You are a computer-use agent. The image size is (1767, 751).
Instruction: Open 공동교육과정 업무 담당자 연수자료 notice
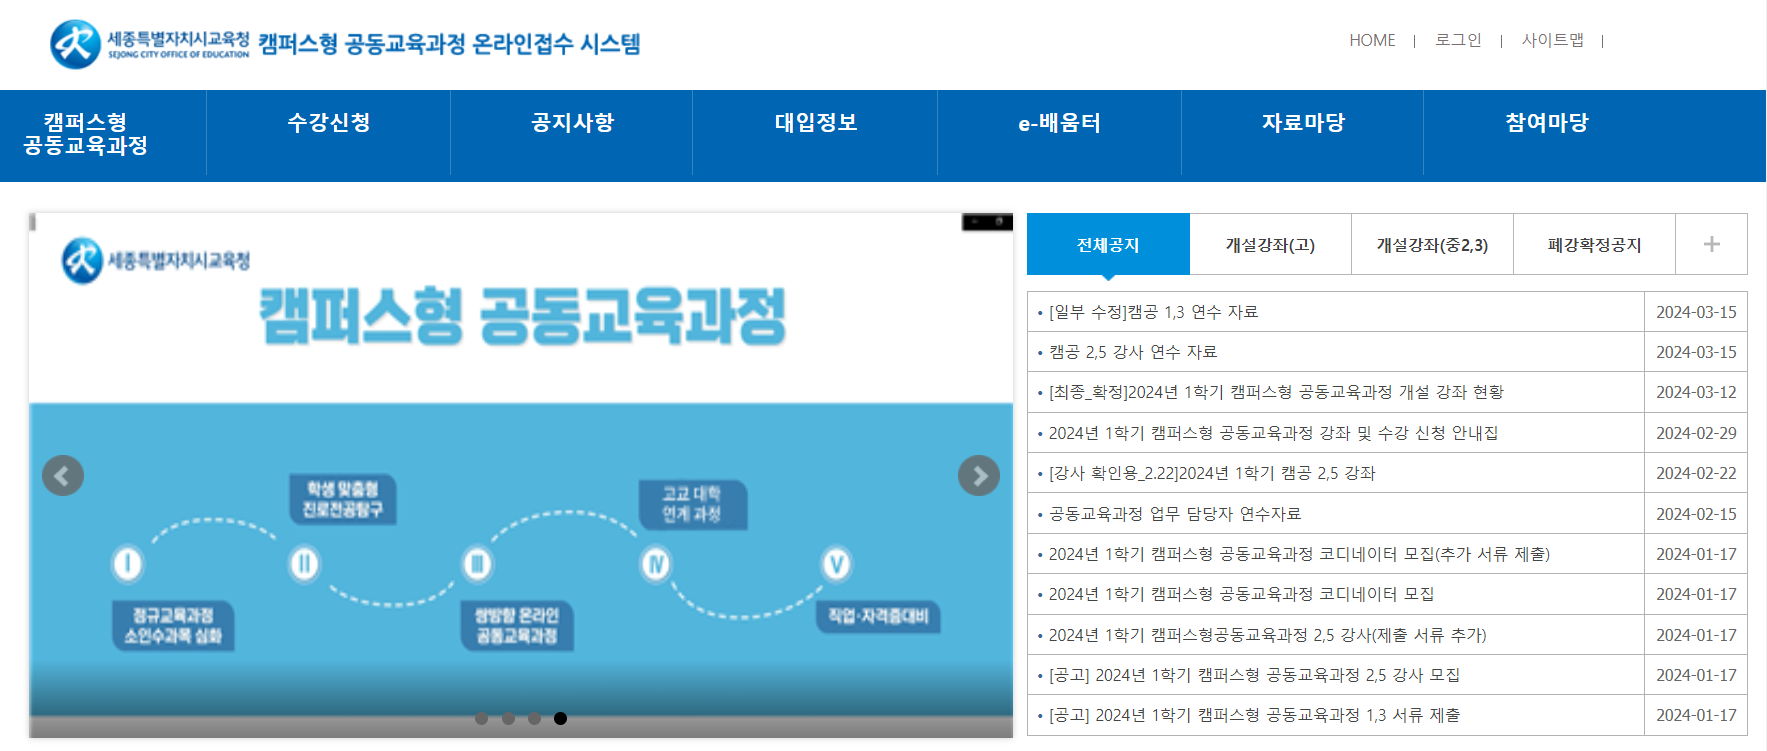click(x=1175, y=514)
